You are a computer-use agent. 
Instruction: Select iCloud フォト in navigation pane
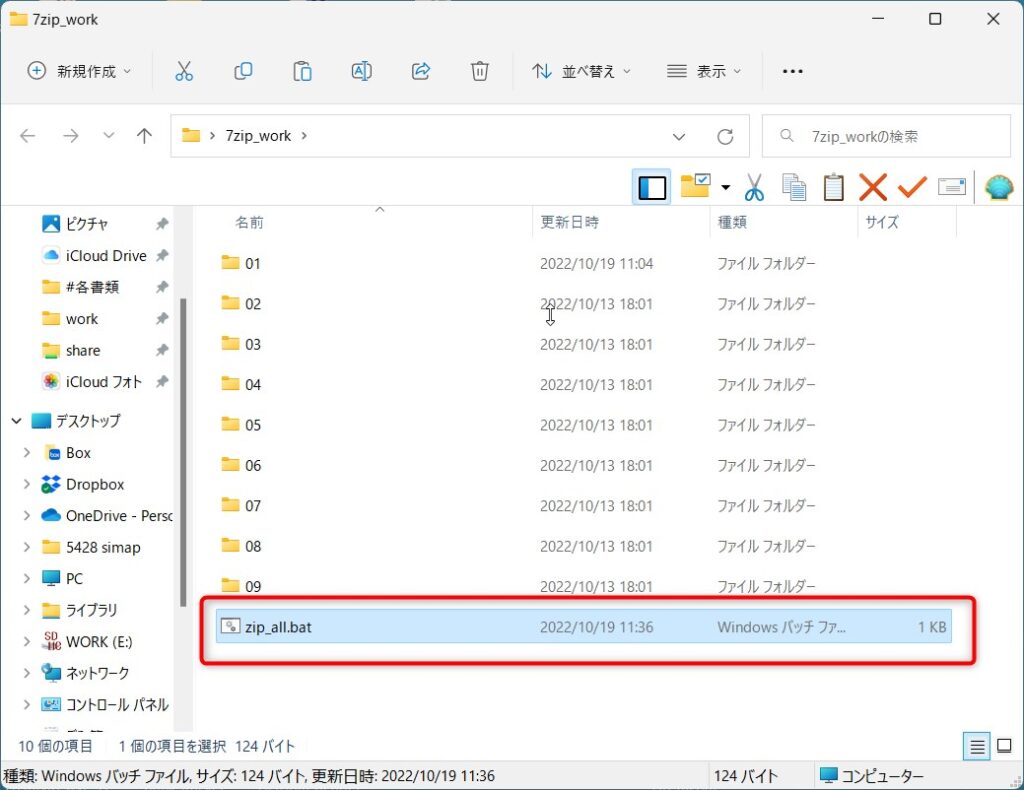[x=103, y=382]
